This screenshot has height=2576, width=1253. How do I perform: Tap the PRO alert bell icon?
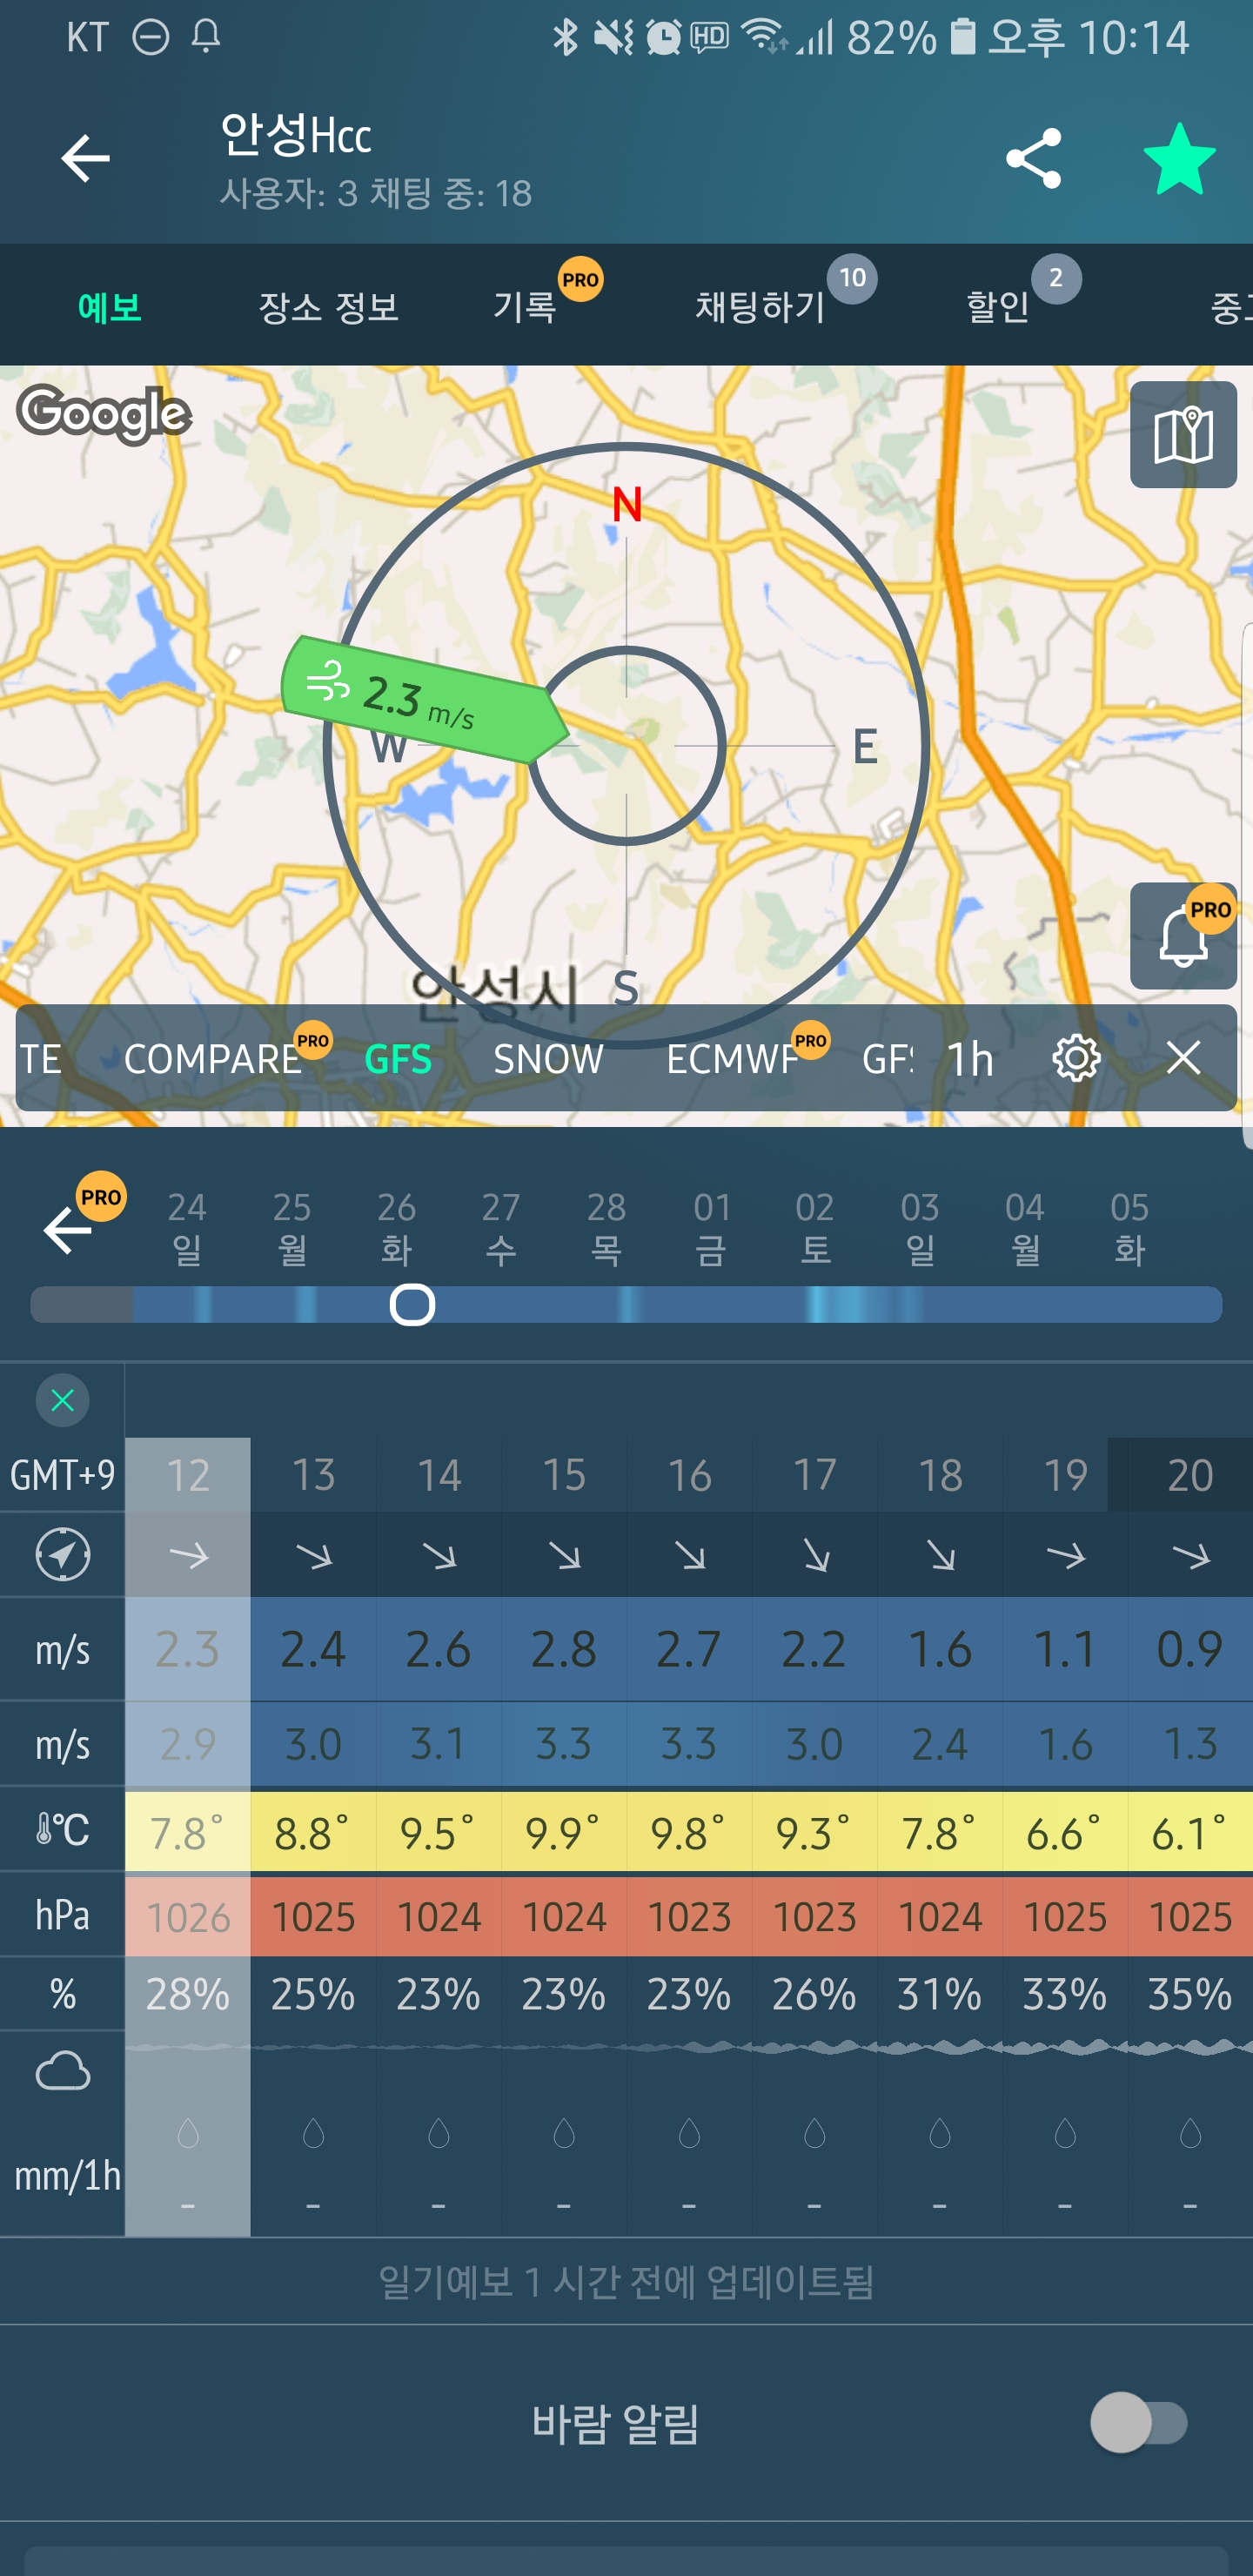pyautogui.click(x=1183, y=936)
